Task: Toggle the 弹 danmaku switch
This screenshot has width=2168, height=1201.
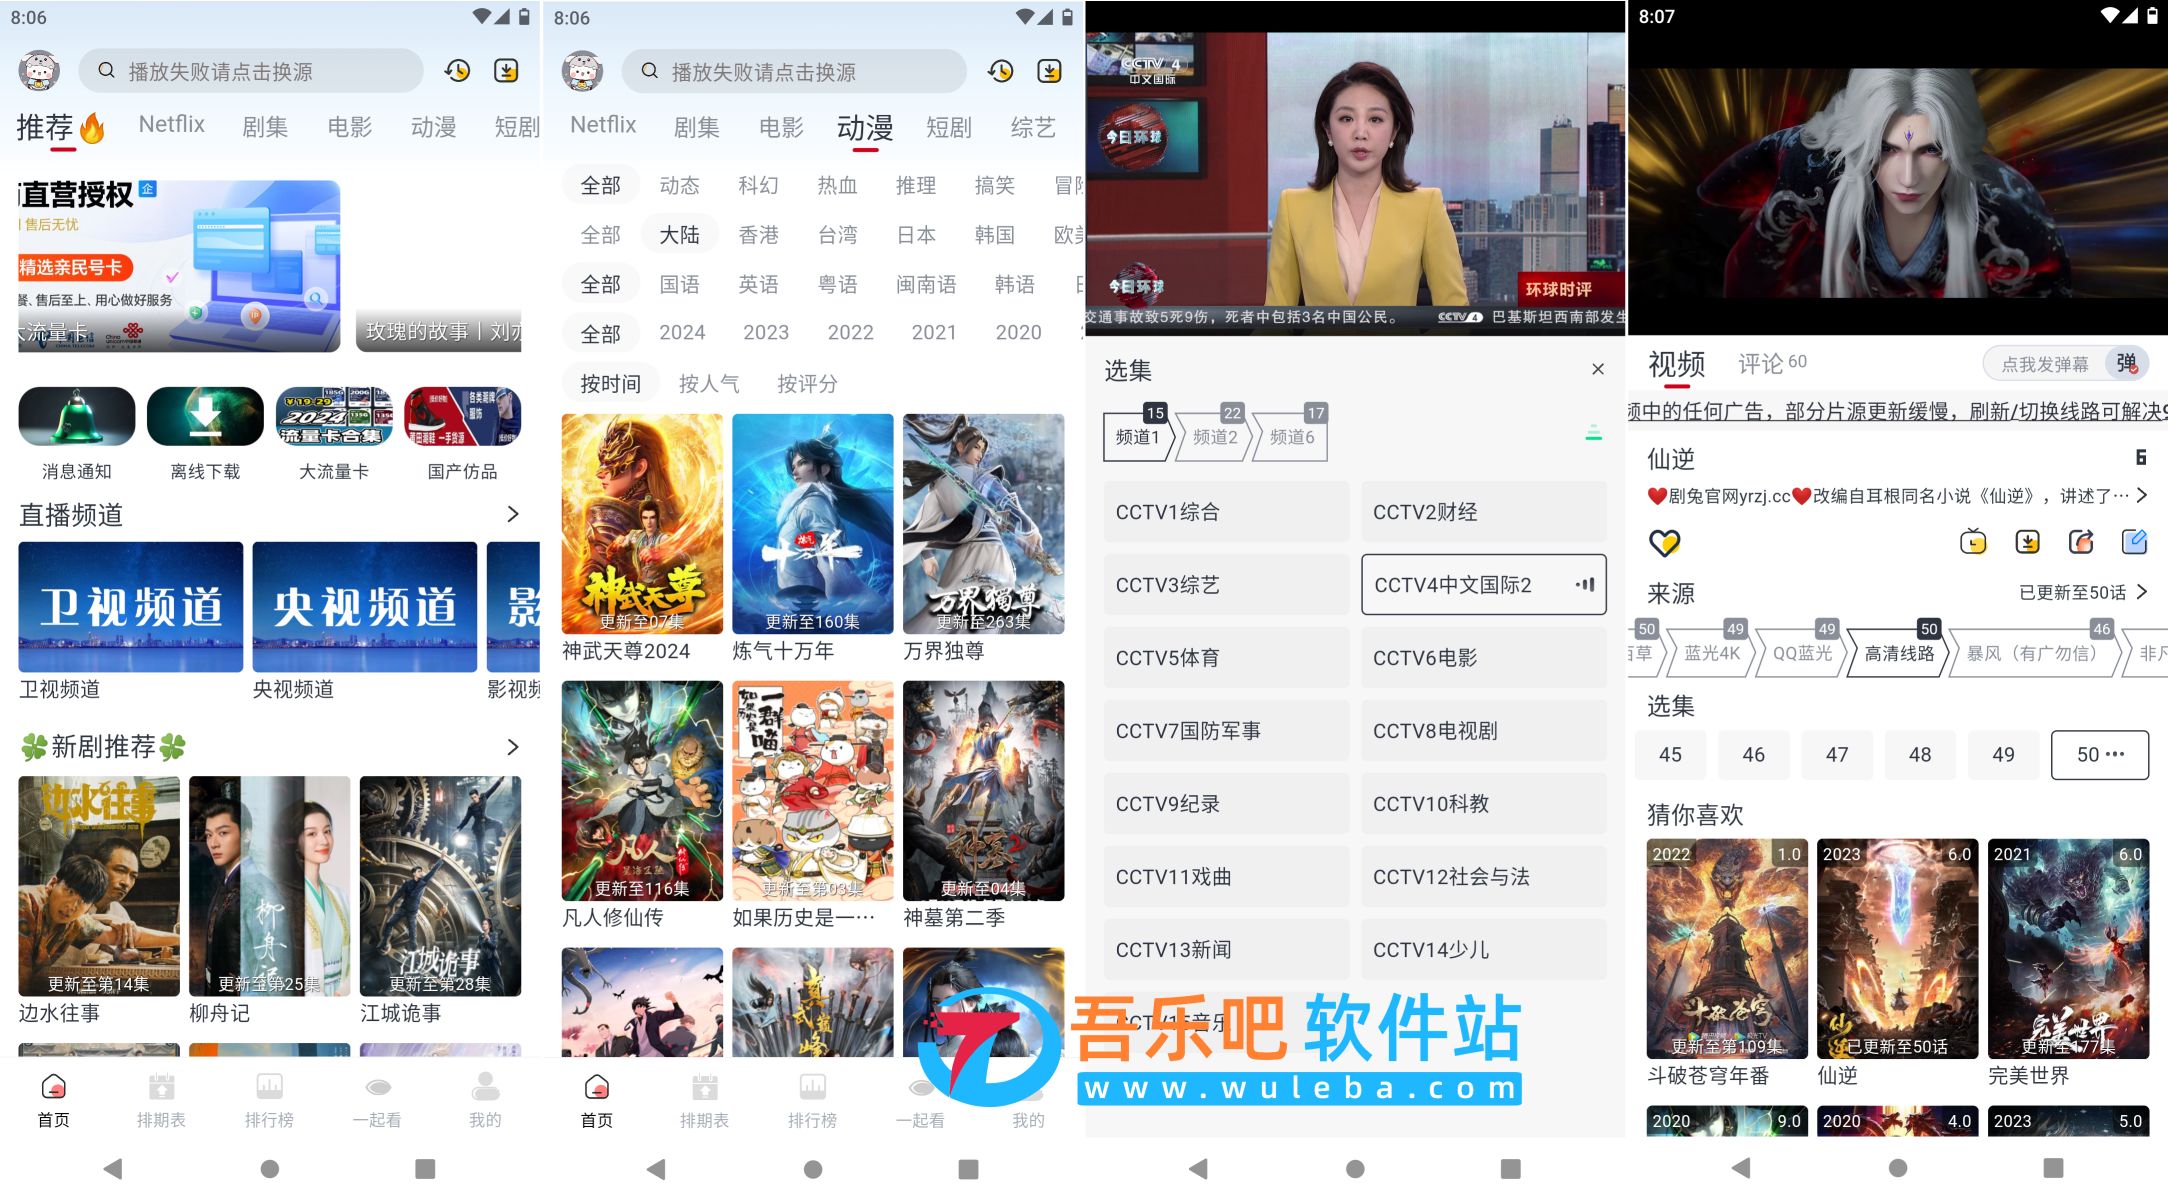Action: click(2126, 363)
